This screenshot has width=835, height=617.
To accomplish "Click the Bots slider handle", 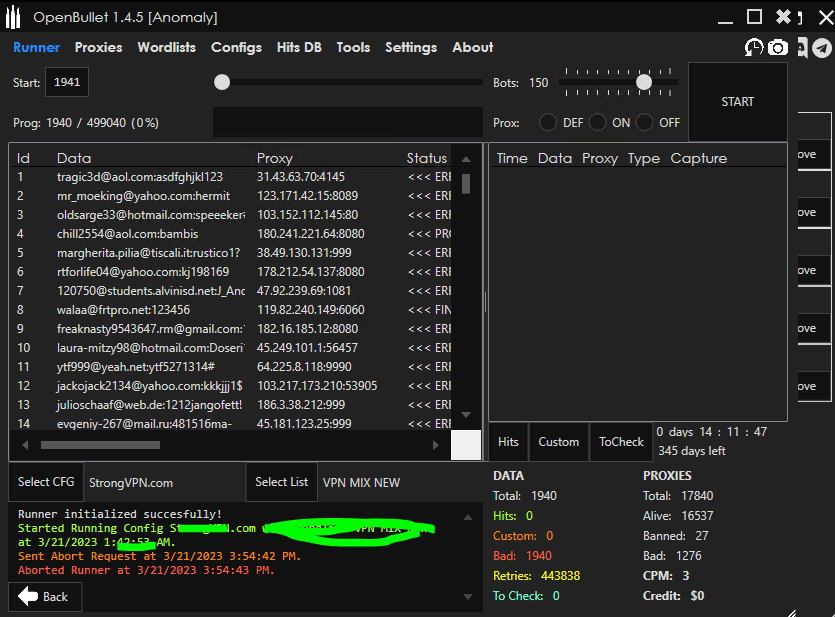I will [644, 82].
